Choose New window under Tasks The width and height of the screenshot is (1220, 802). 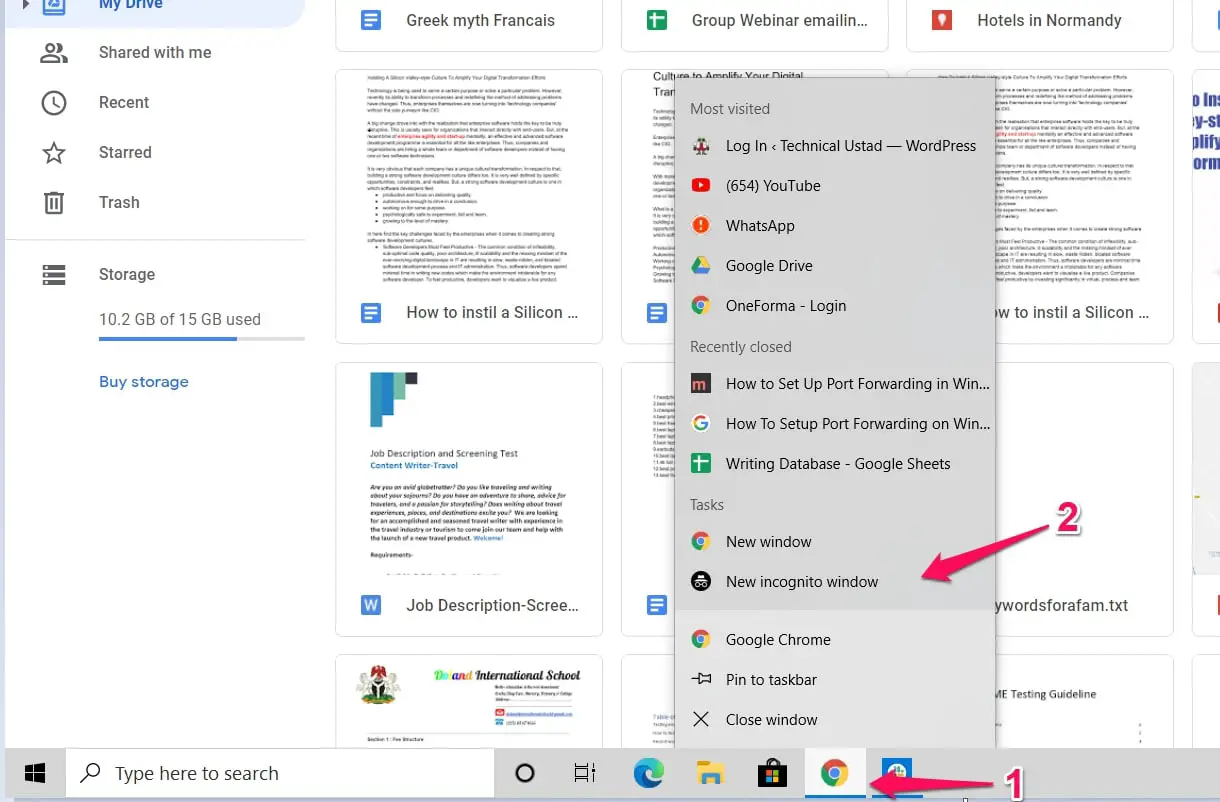(x=835, y=542)
